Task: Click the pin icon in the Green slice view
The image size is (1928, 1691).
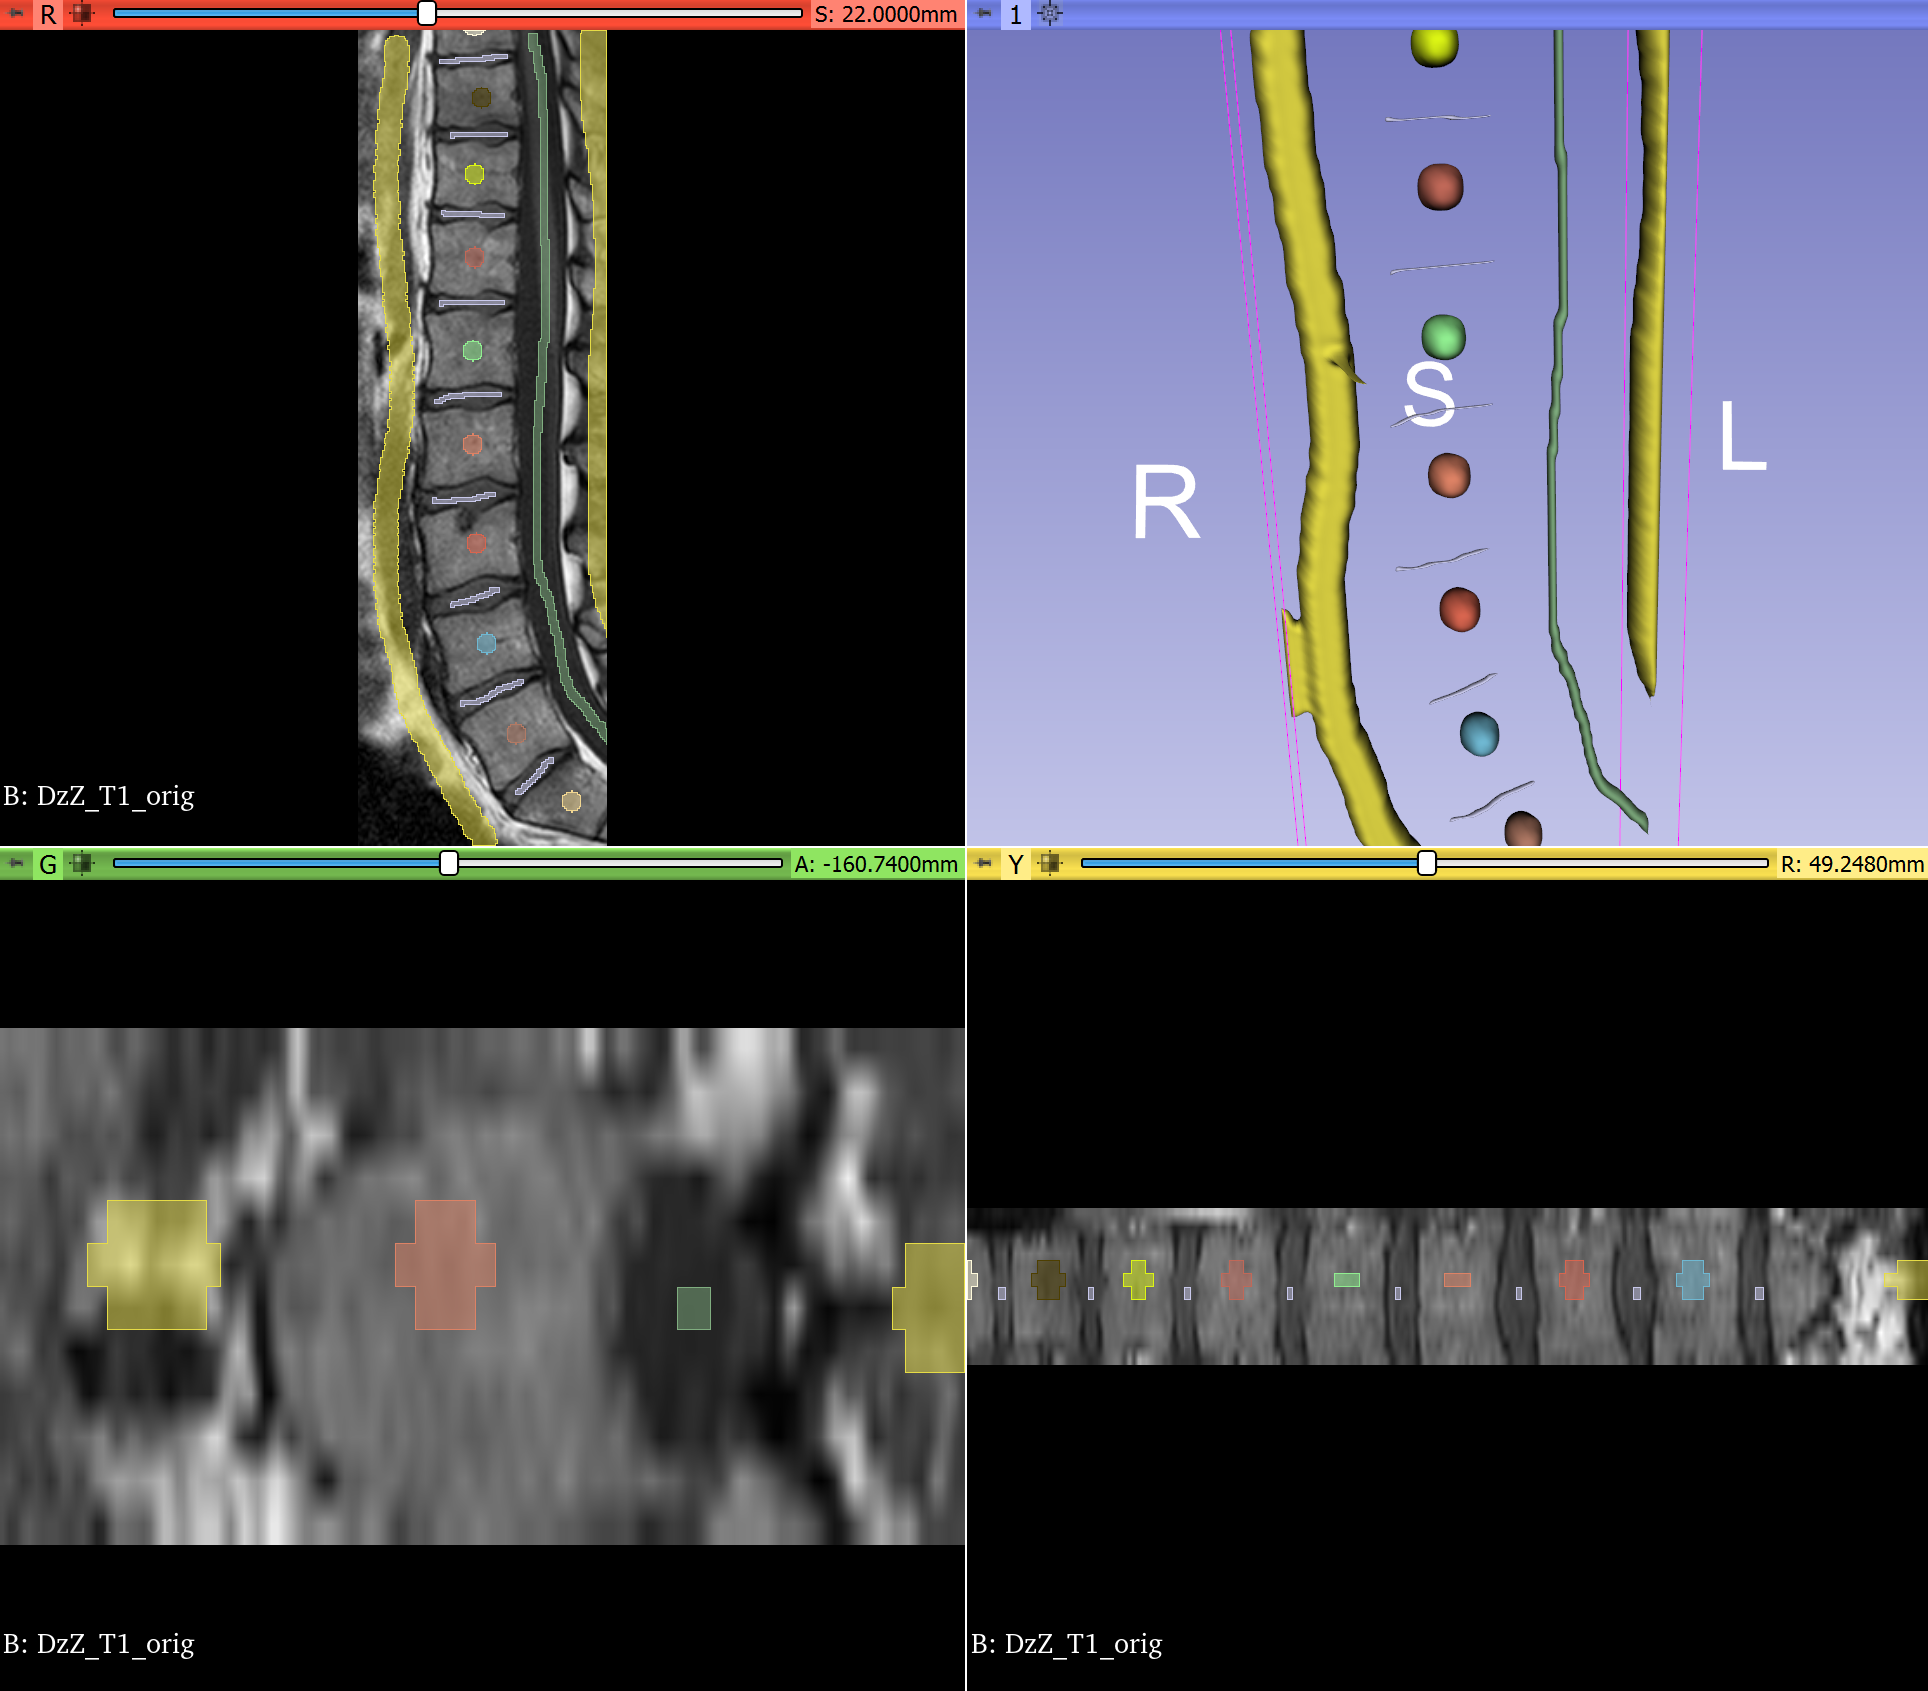Action: point(16,863)
